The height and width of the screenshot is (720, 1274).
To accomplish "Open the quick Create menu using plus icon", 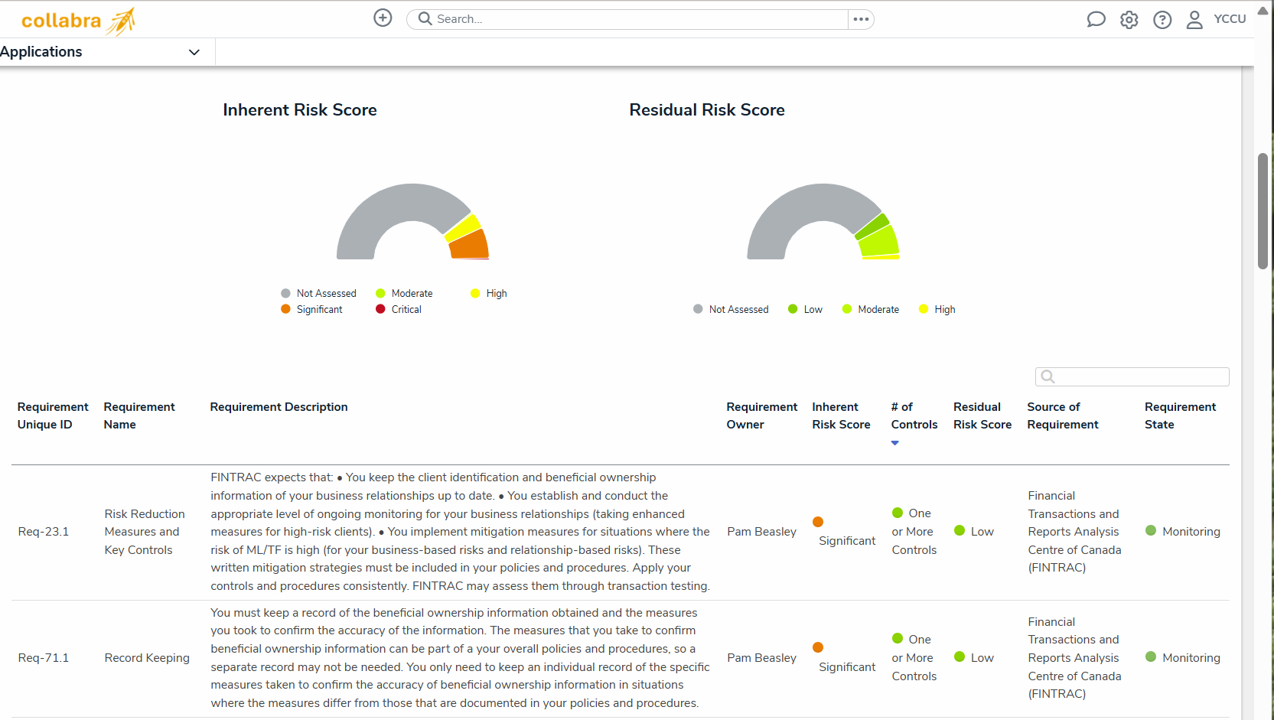I will tap(382, 17).
